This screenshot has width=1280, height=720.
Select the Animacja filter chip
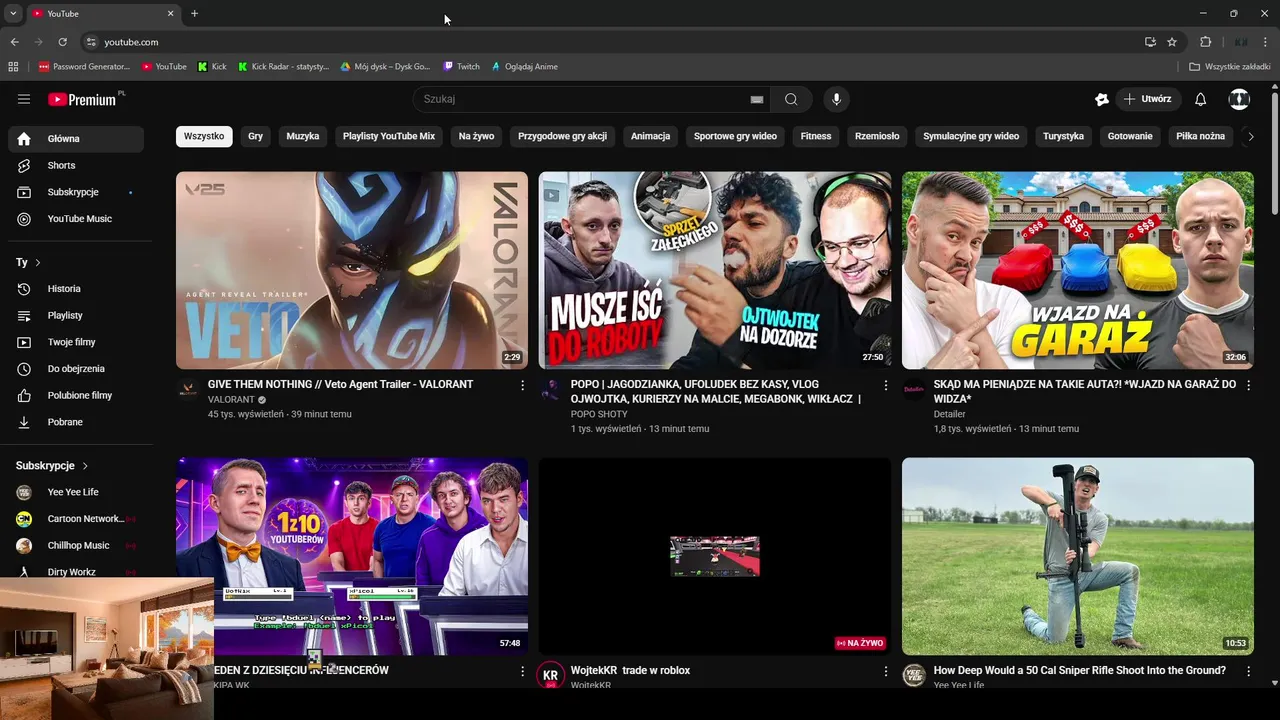point(650,136)
